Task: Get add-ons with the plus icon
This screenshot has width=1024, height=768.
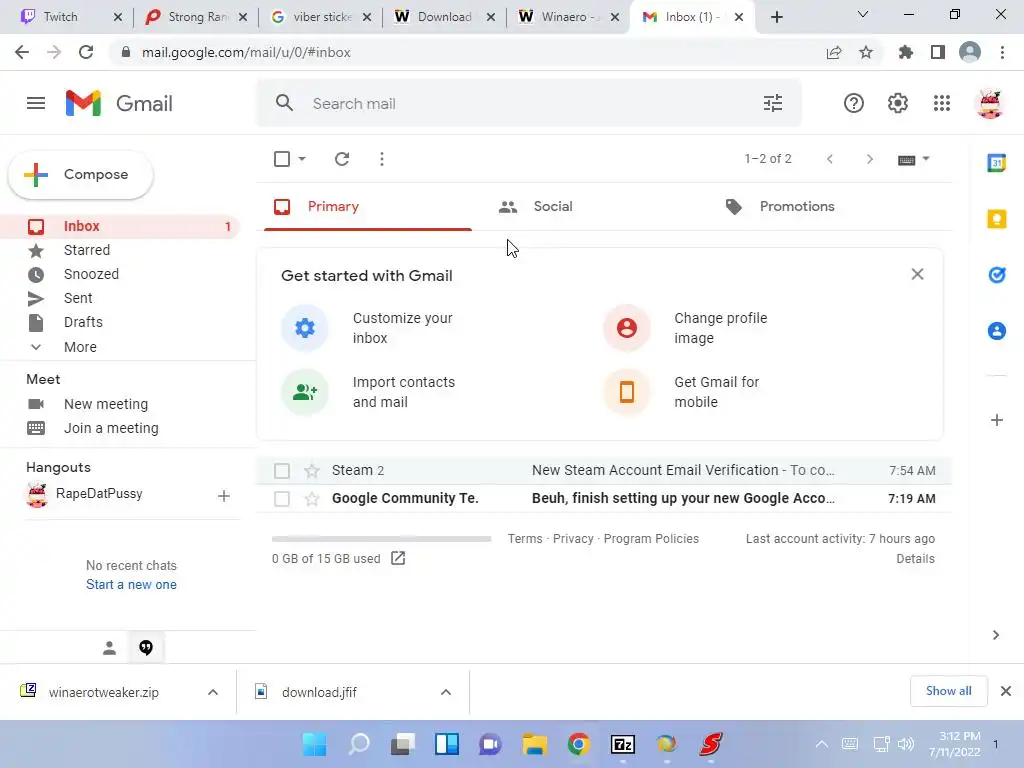Action: [x=997, y=420]
